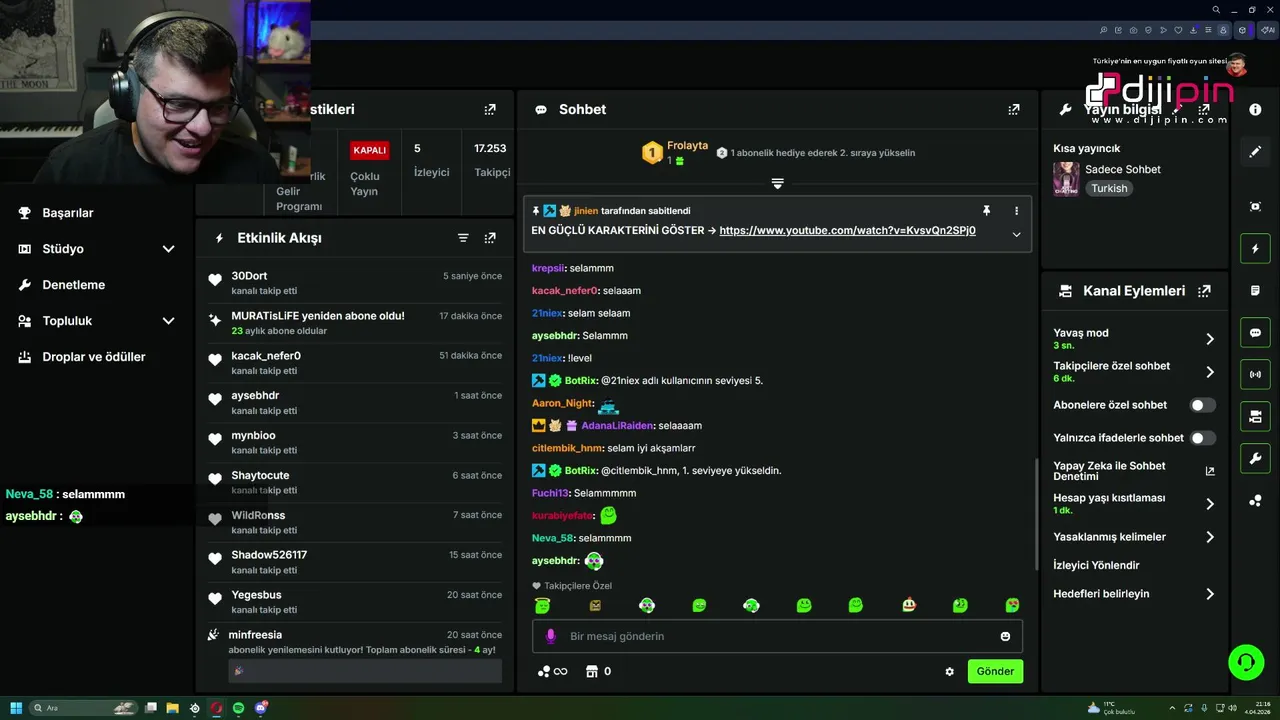
Task: Click the broadcast signal icon in right toolbar
Action: click(1255, 375)
